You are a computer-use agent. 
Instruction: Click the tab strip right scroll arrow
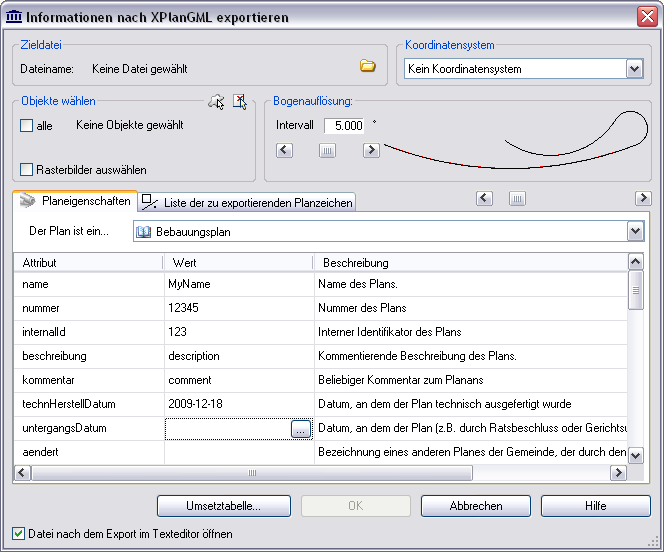click(x=643, y=198)
